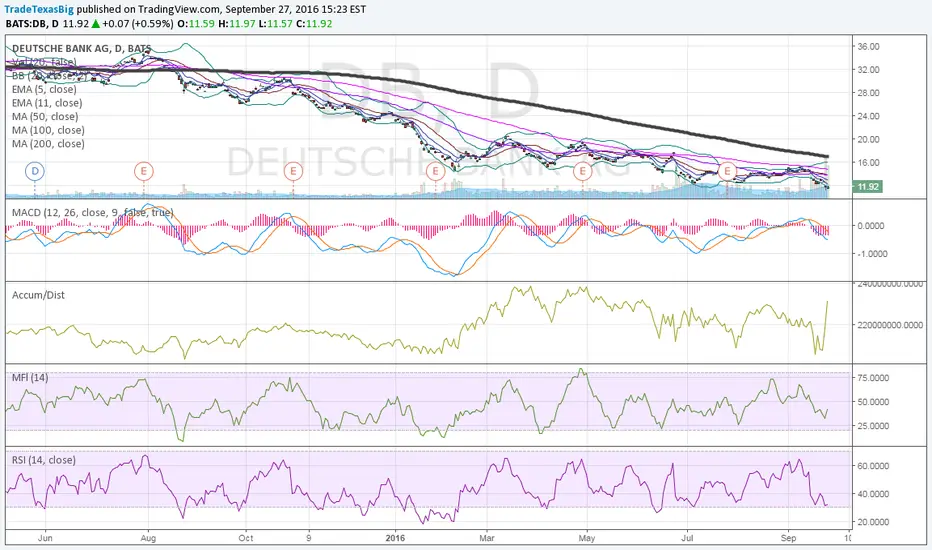Click the 60.0000 RSI axis label
Viewport: 932px width, 550px height.
pyautogui.click(x=873, y=466)
